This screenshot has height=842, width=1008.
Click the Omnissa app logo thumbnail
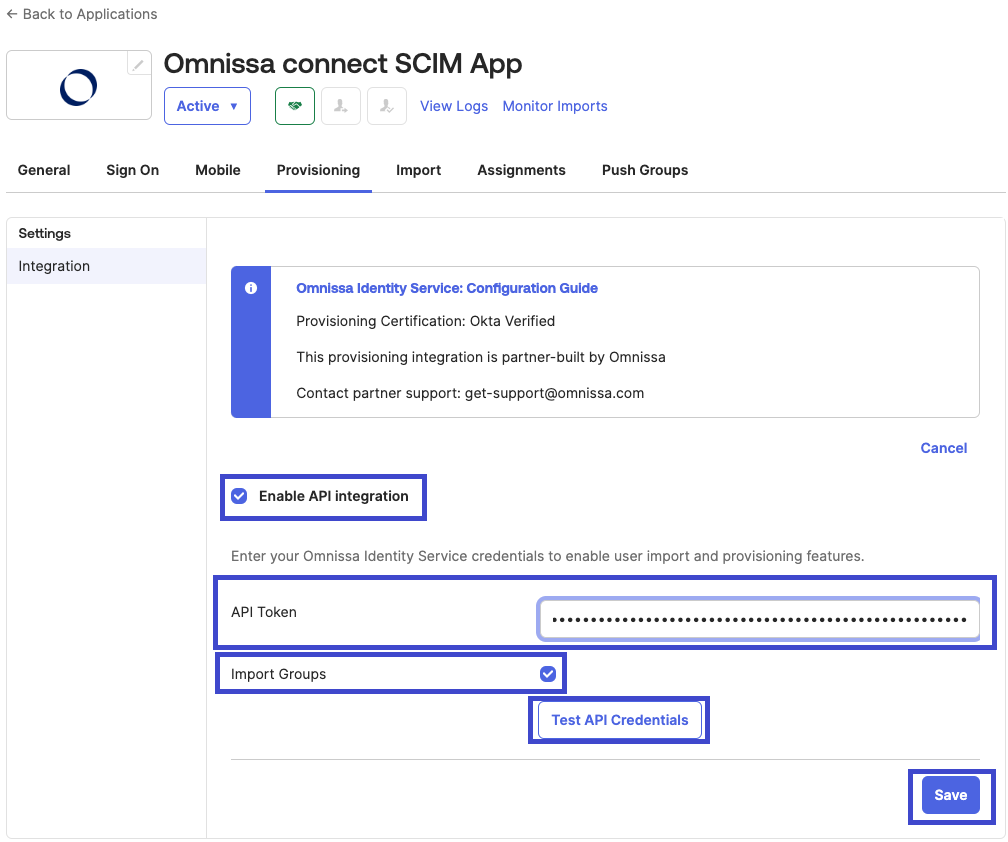coord(79,85)
